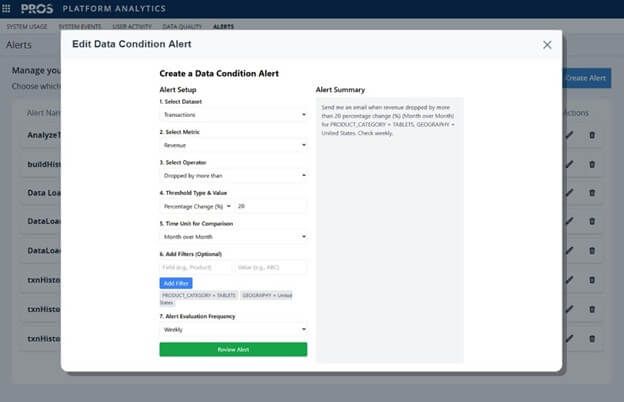The image size is (624, 402).
Task: Click the edit pencil in the AnalyzeT row
Action: [x=569, y=136]
